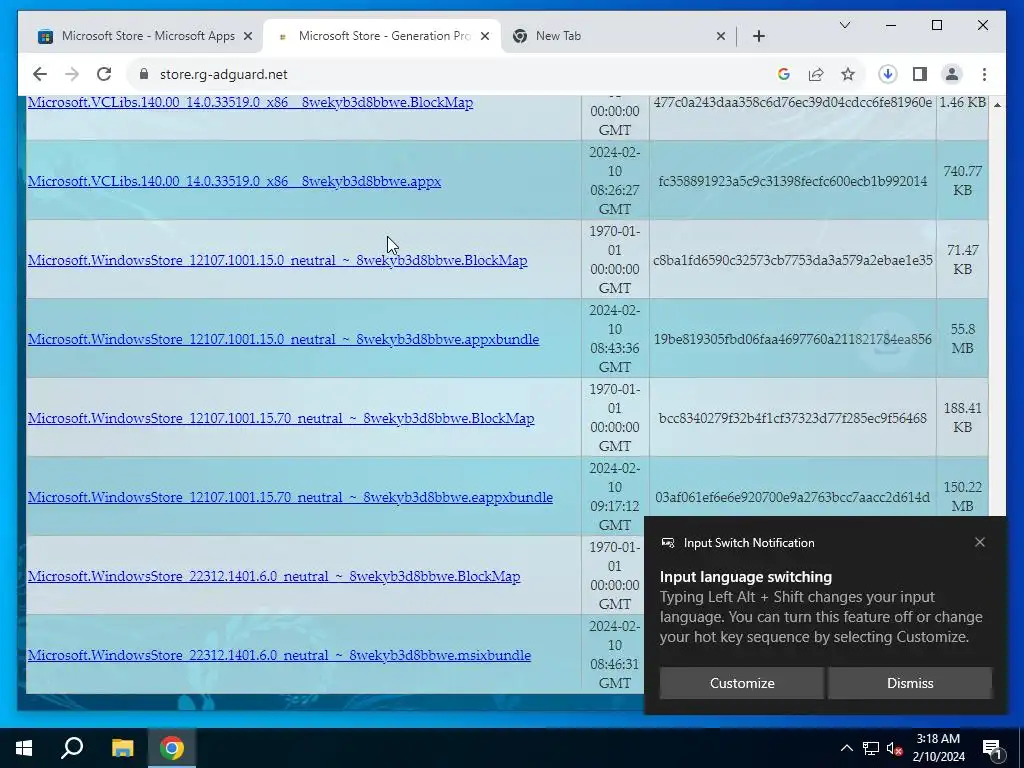This screenshot has height=768, width=1024.
Task: Open the Action Center notifications icon
Action: coord(992,748)
